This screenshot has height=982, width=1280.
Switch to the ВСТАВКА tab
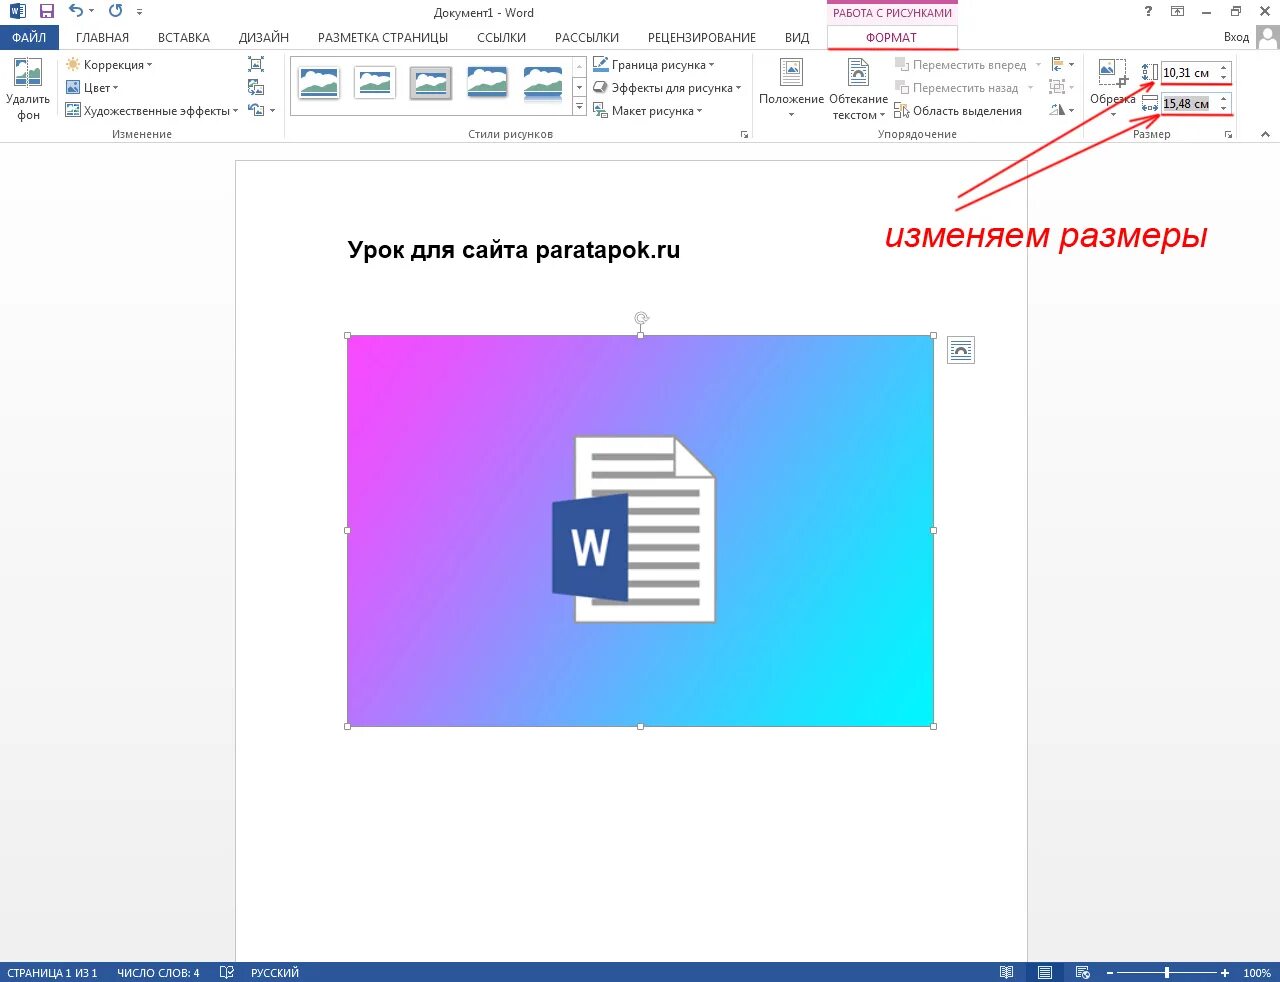pyautogui.click(x=184, y=37)
